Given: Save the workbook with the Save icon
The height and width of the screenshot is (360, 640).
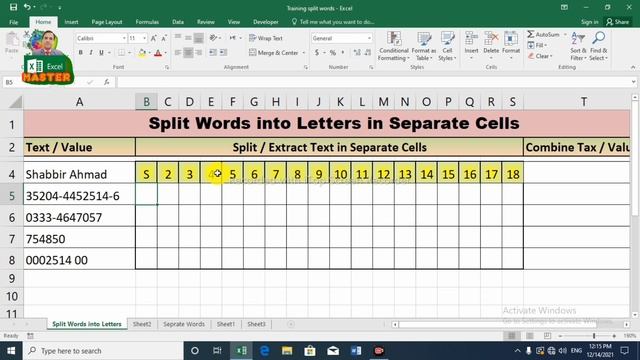Looking at the screenshot, I should 13,7.
